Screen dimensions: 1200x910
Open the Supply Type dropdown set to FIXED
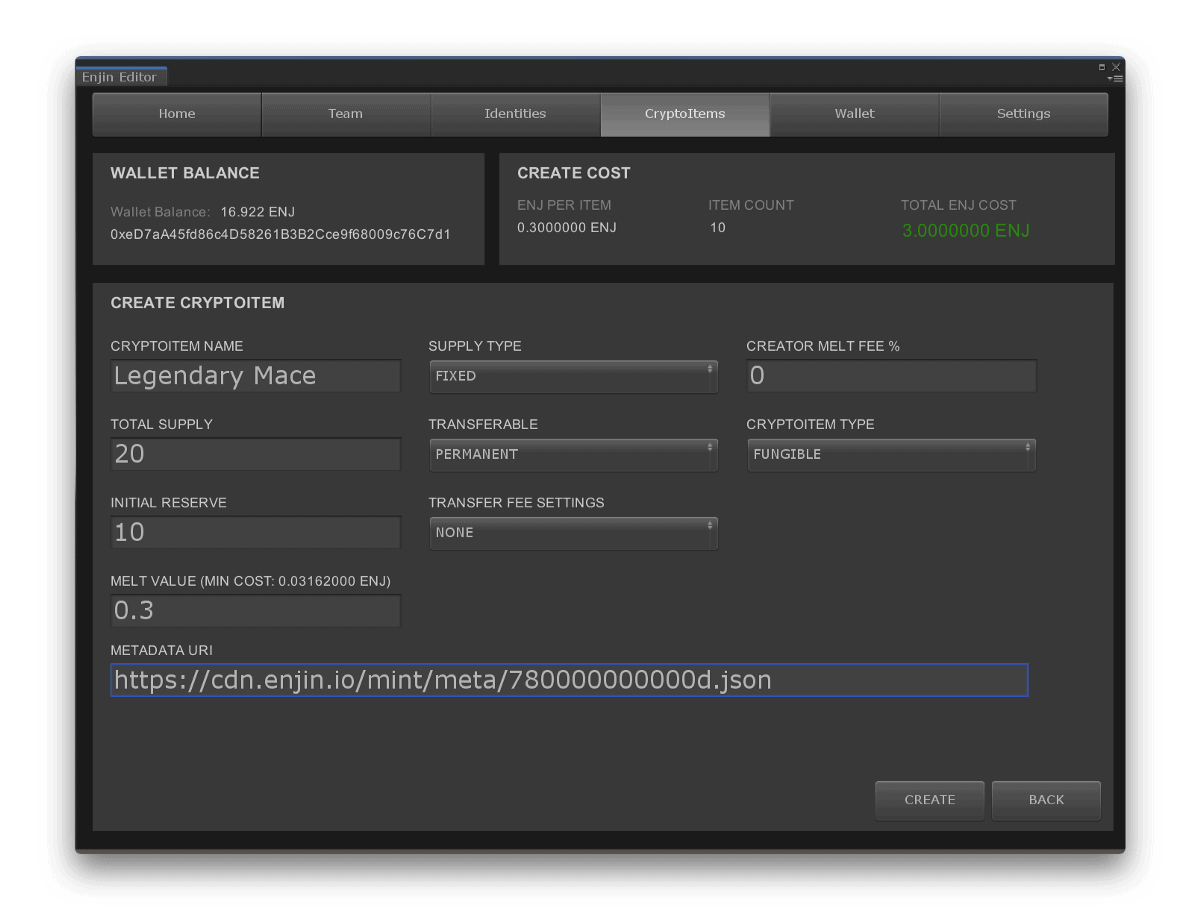coord(573,376)
